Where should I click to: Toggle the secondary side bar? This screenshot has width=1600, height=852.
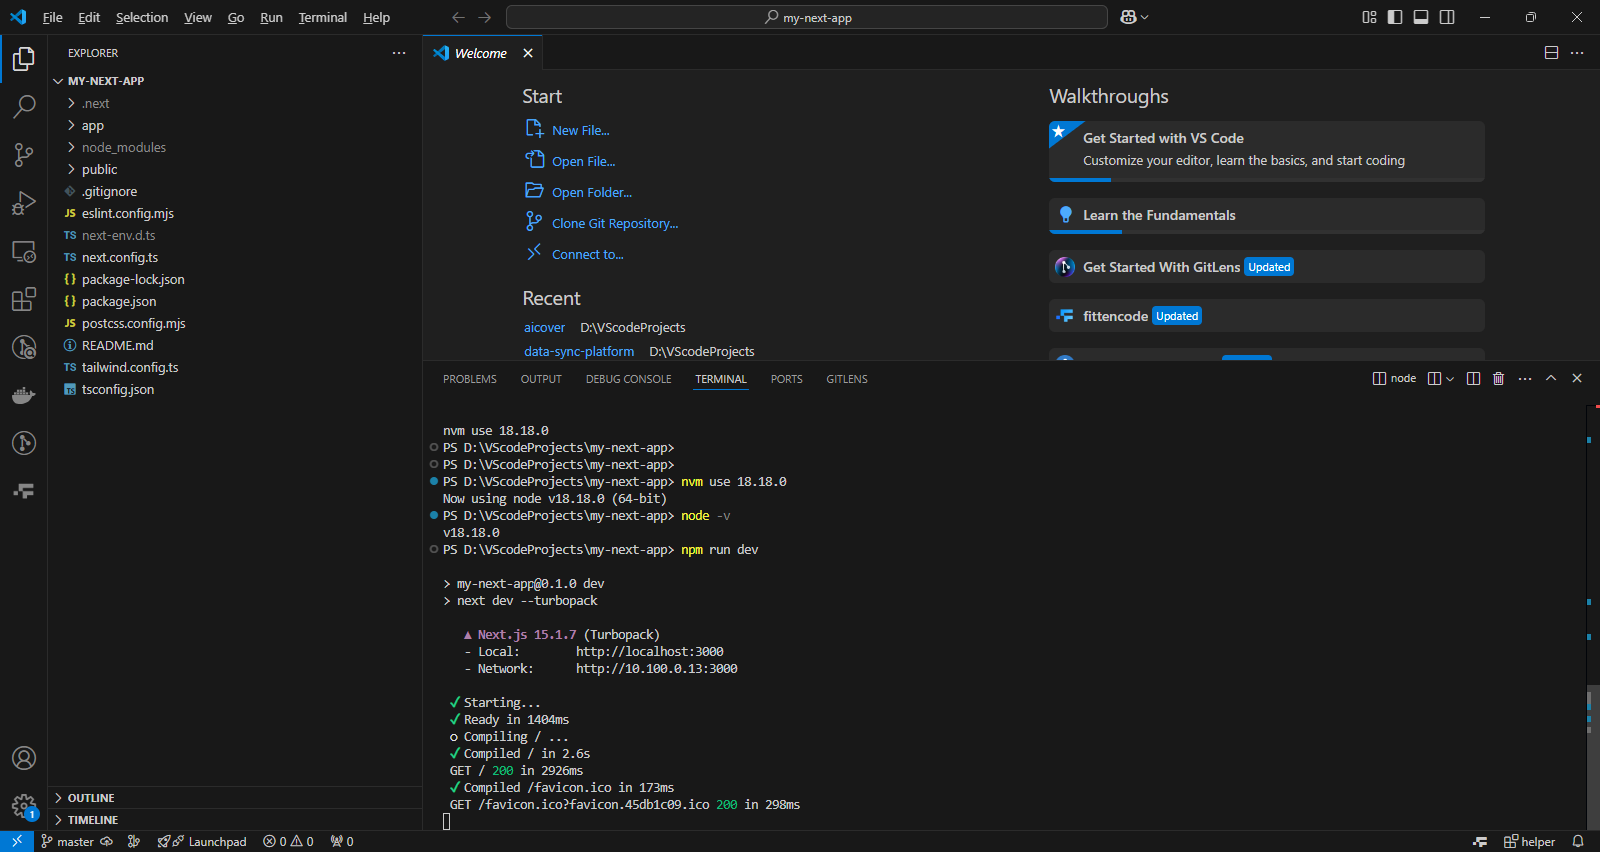pos(1447,17)
